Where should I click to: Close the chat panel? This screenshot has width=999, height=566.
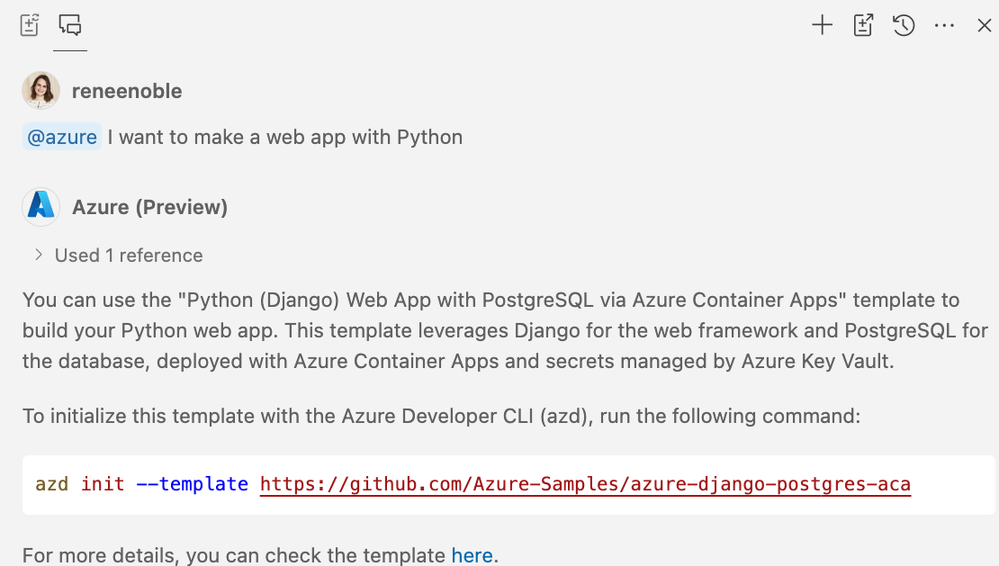point(984,26)
